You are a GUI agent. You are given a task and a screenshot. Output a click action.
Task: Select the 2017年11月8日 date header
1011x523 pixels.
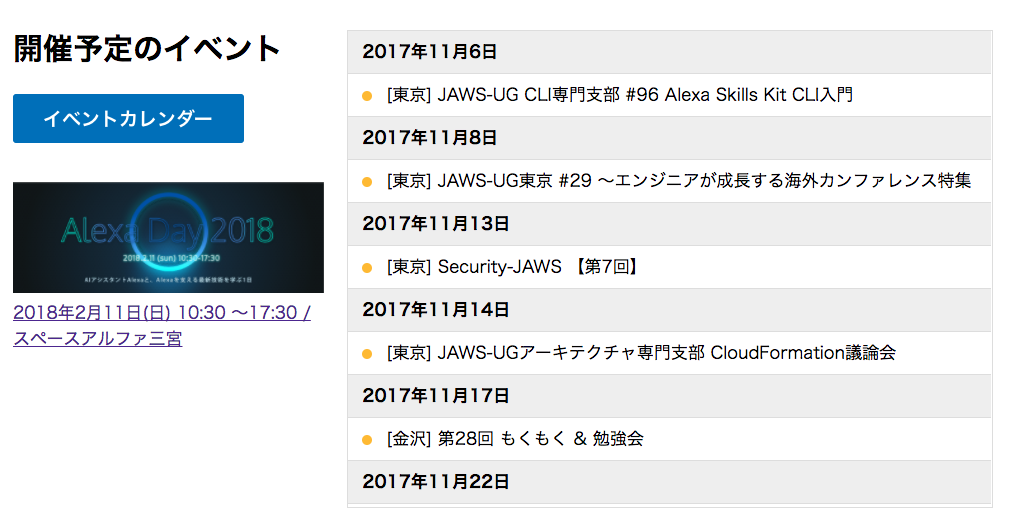[x=669, y=138]
